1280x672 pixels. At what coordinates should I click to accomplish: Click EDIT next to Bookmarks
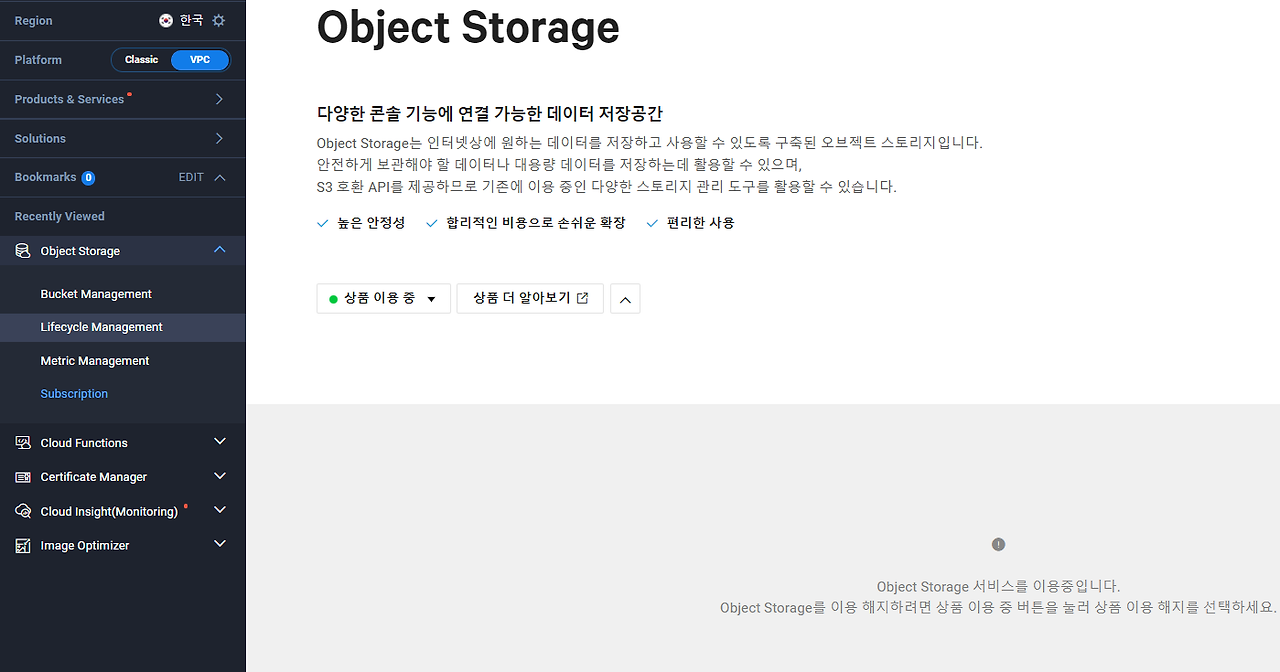pos(191,177)
